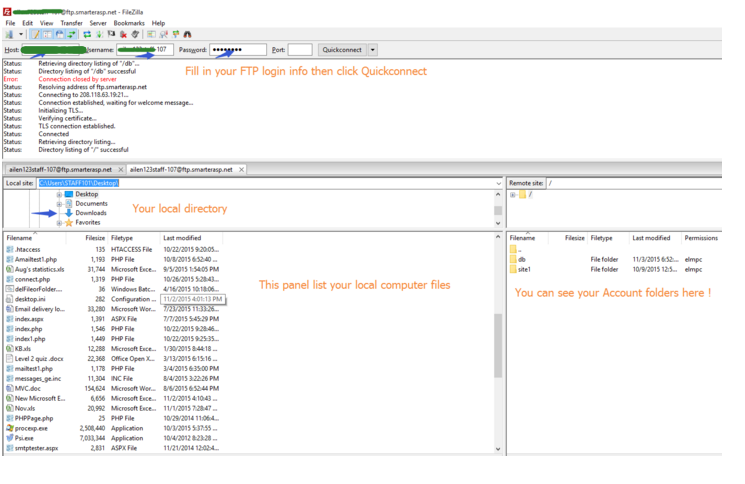Toggle the message log display
This screenshot has width=745, height=484.
pos(36,34)
